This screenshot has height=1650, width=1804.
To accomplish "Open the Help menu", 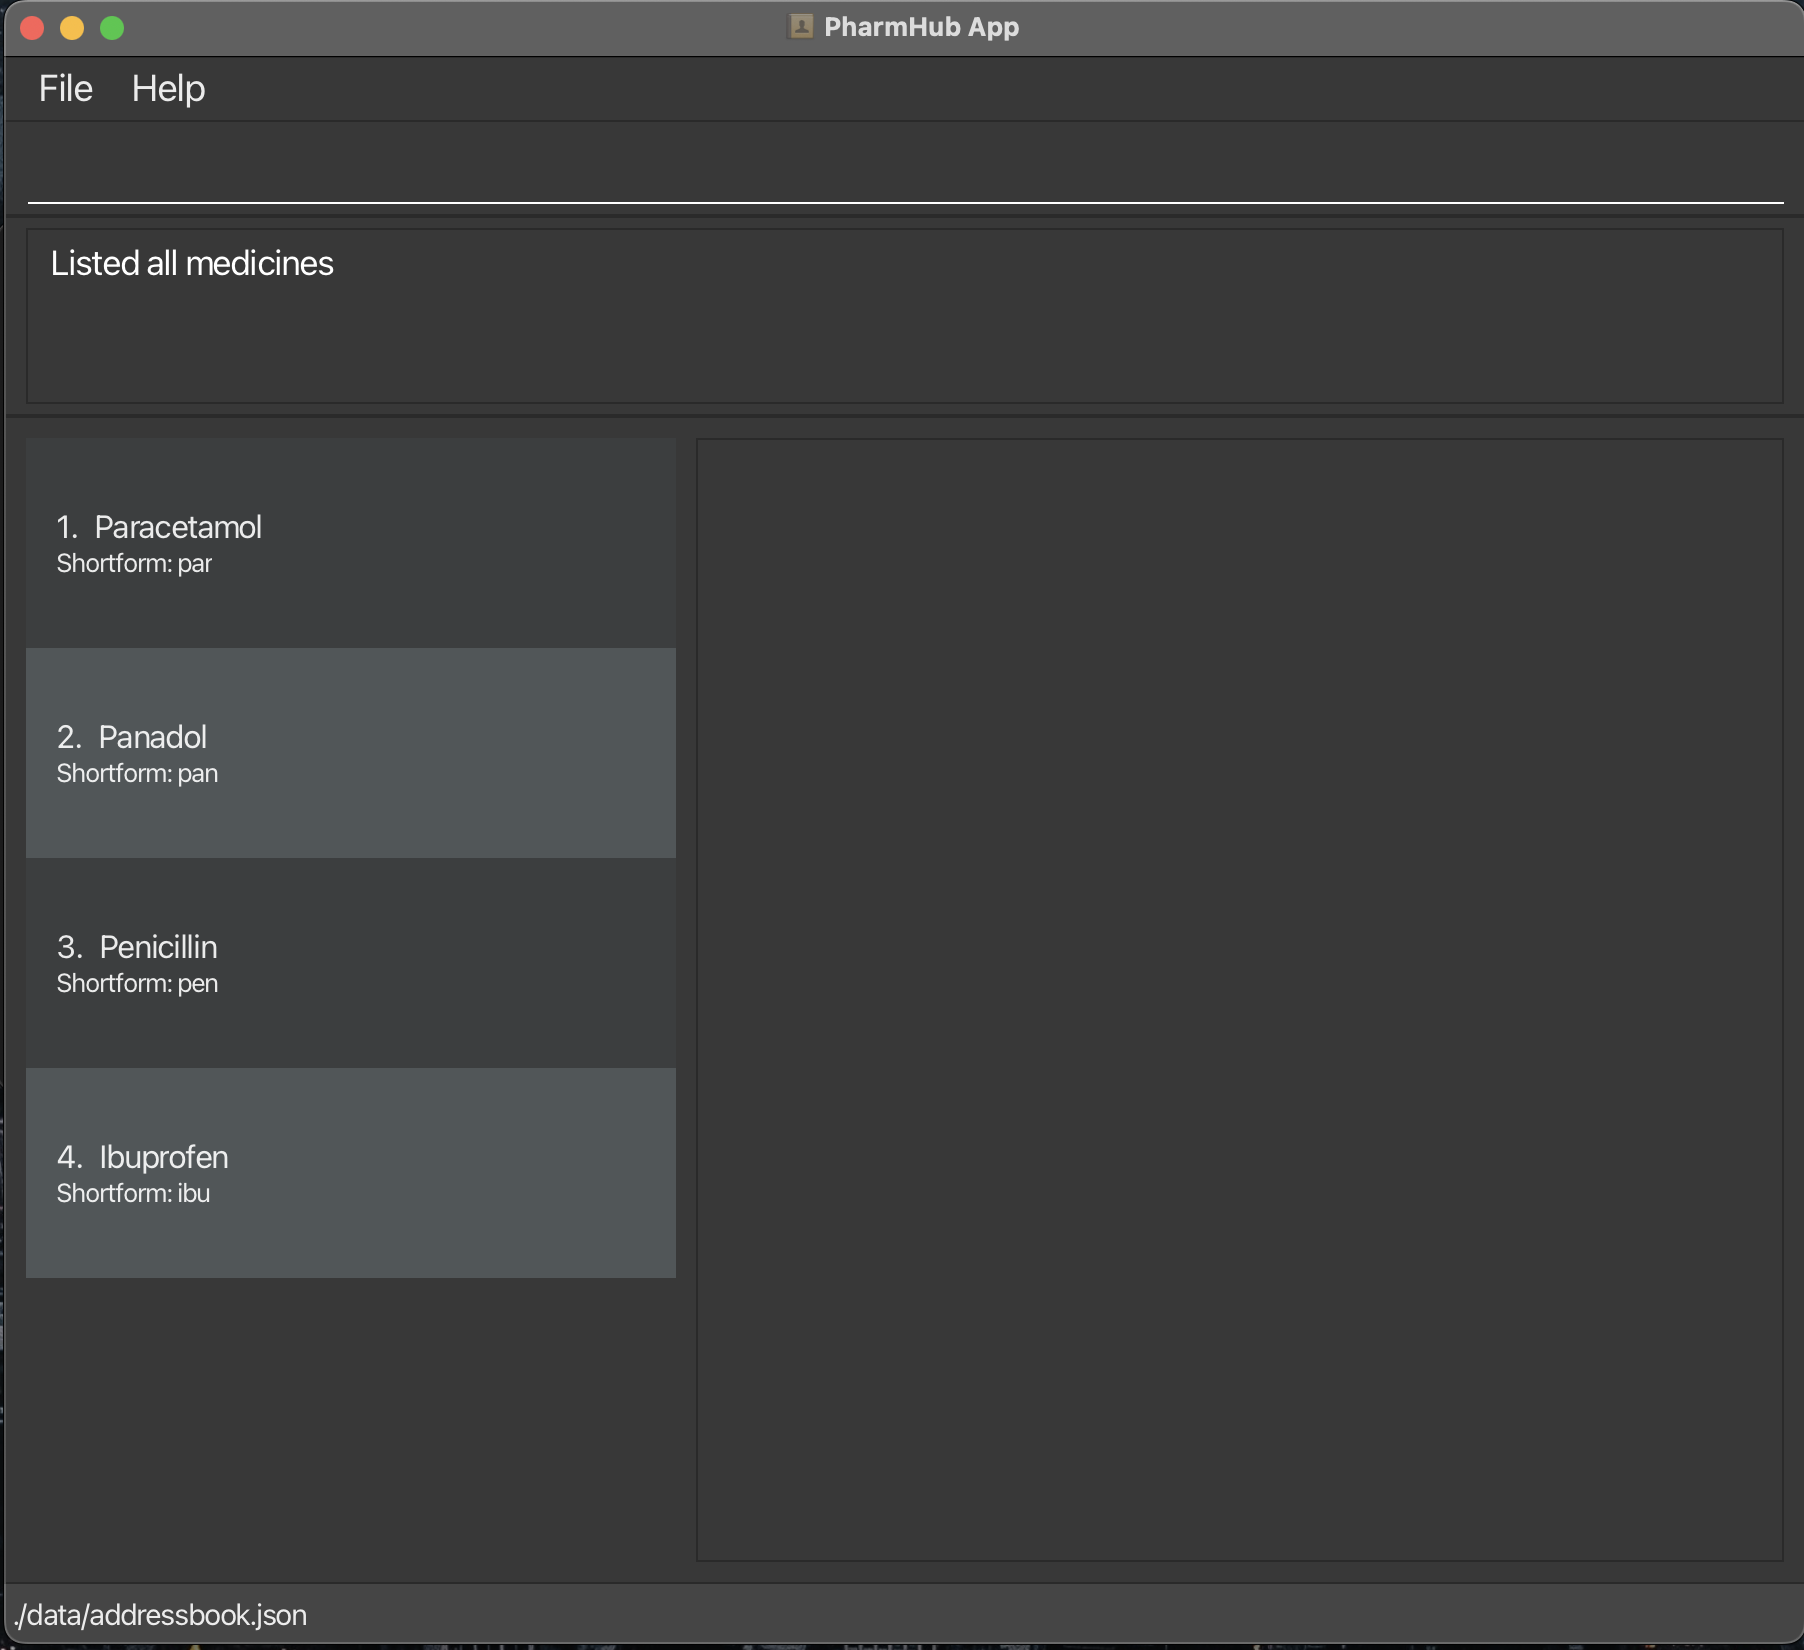I will (x=168, y=89).
